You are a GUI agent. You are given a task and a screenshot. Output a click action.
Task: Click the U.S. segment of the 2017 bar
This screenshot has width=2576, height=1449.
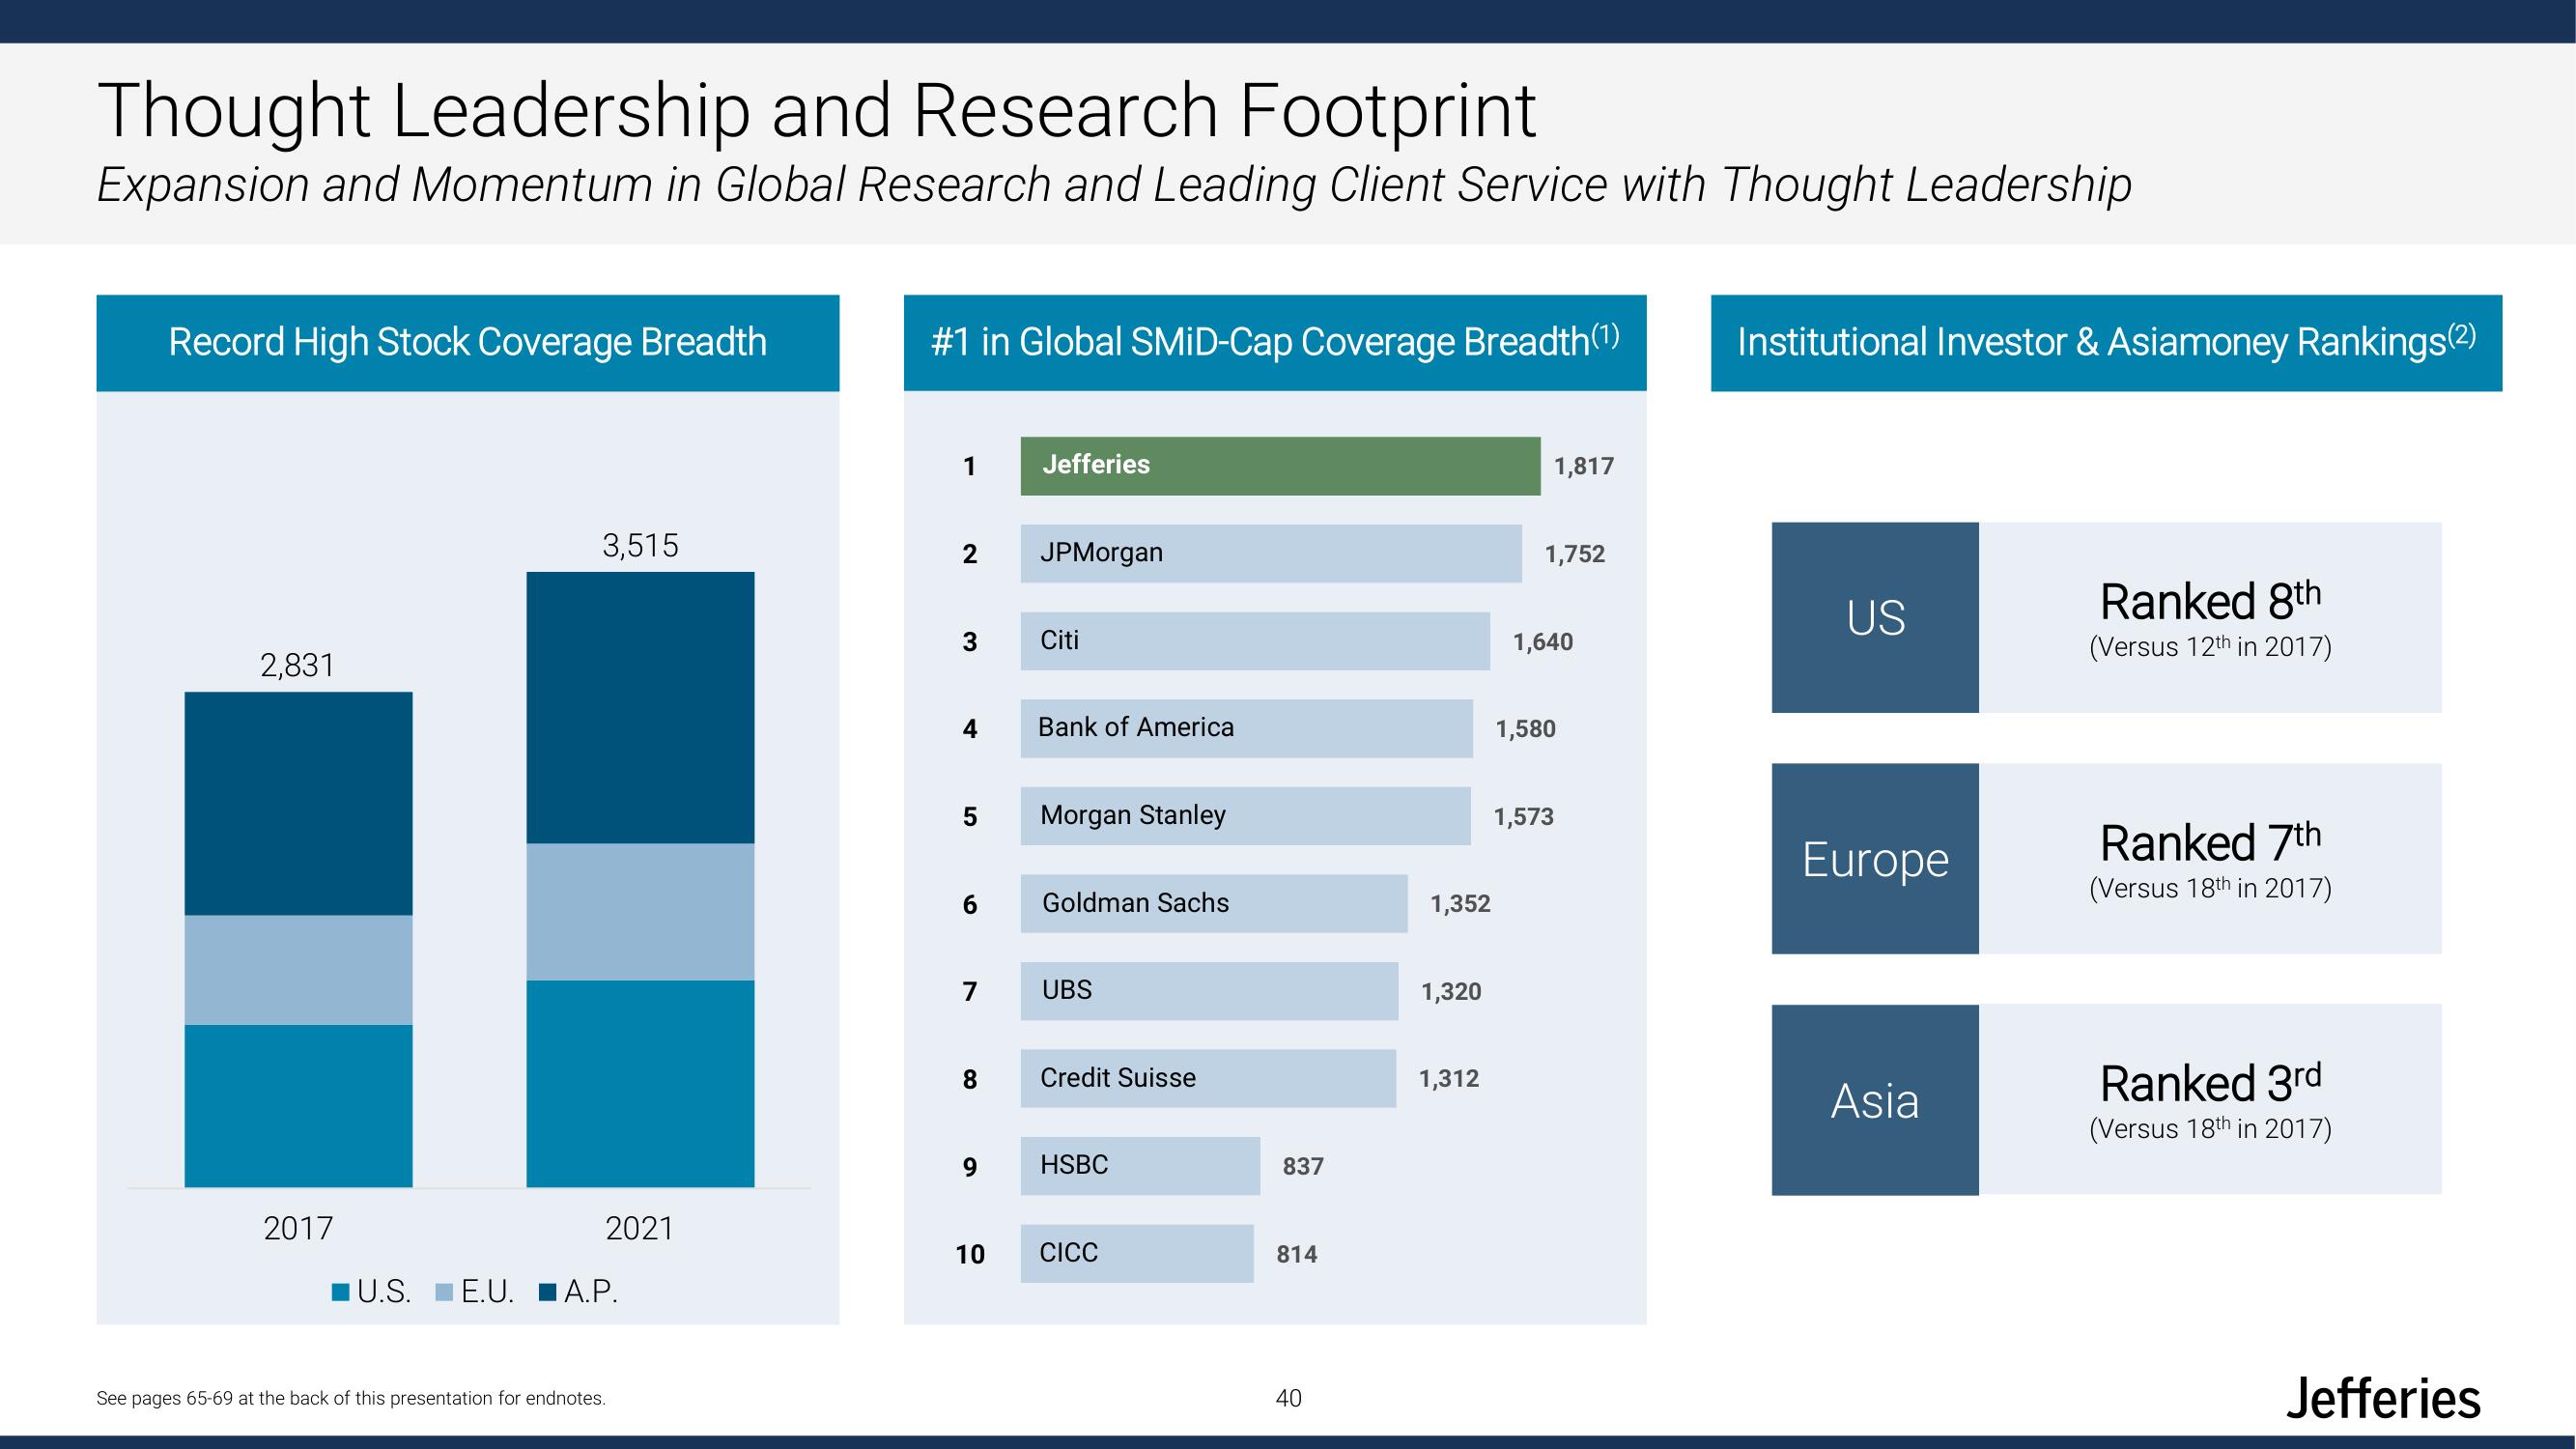pyautogui.click(x=298, y=1106)
